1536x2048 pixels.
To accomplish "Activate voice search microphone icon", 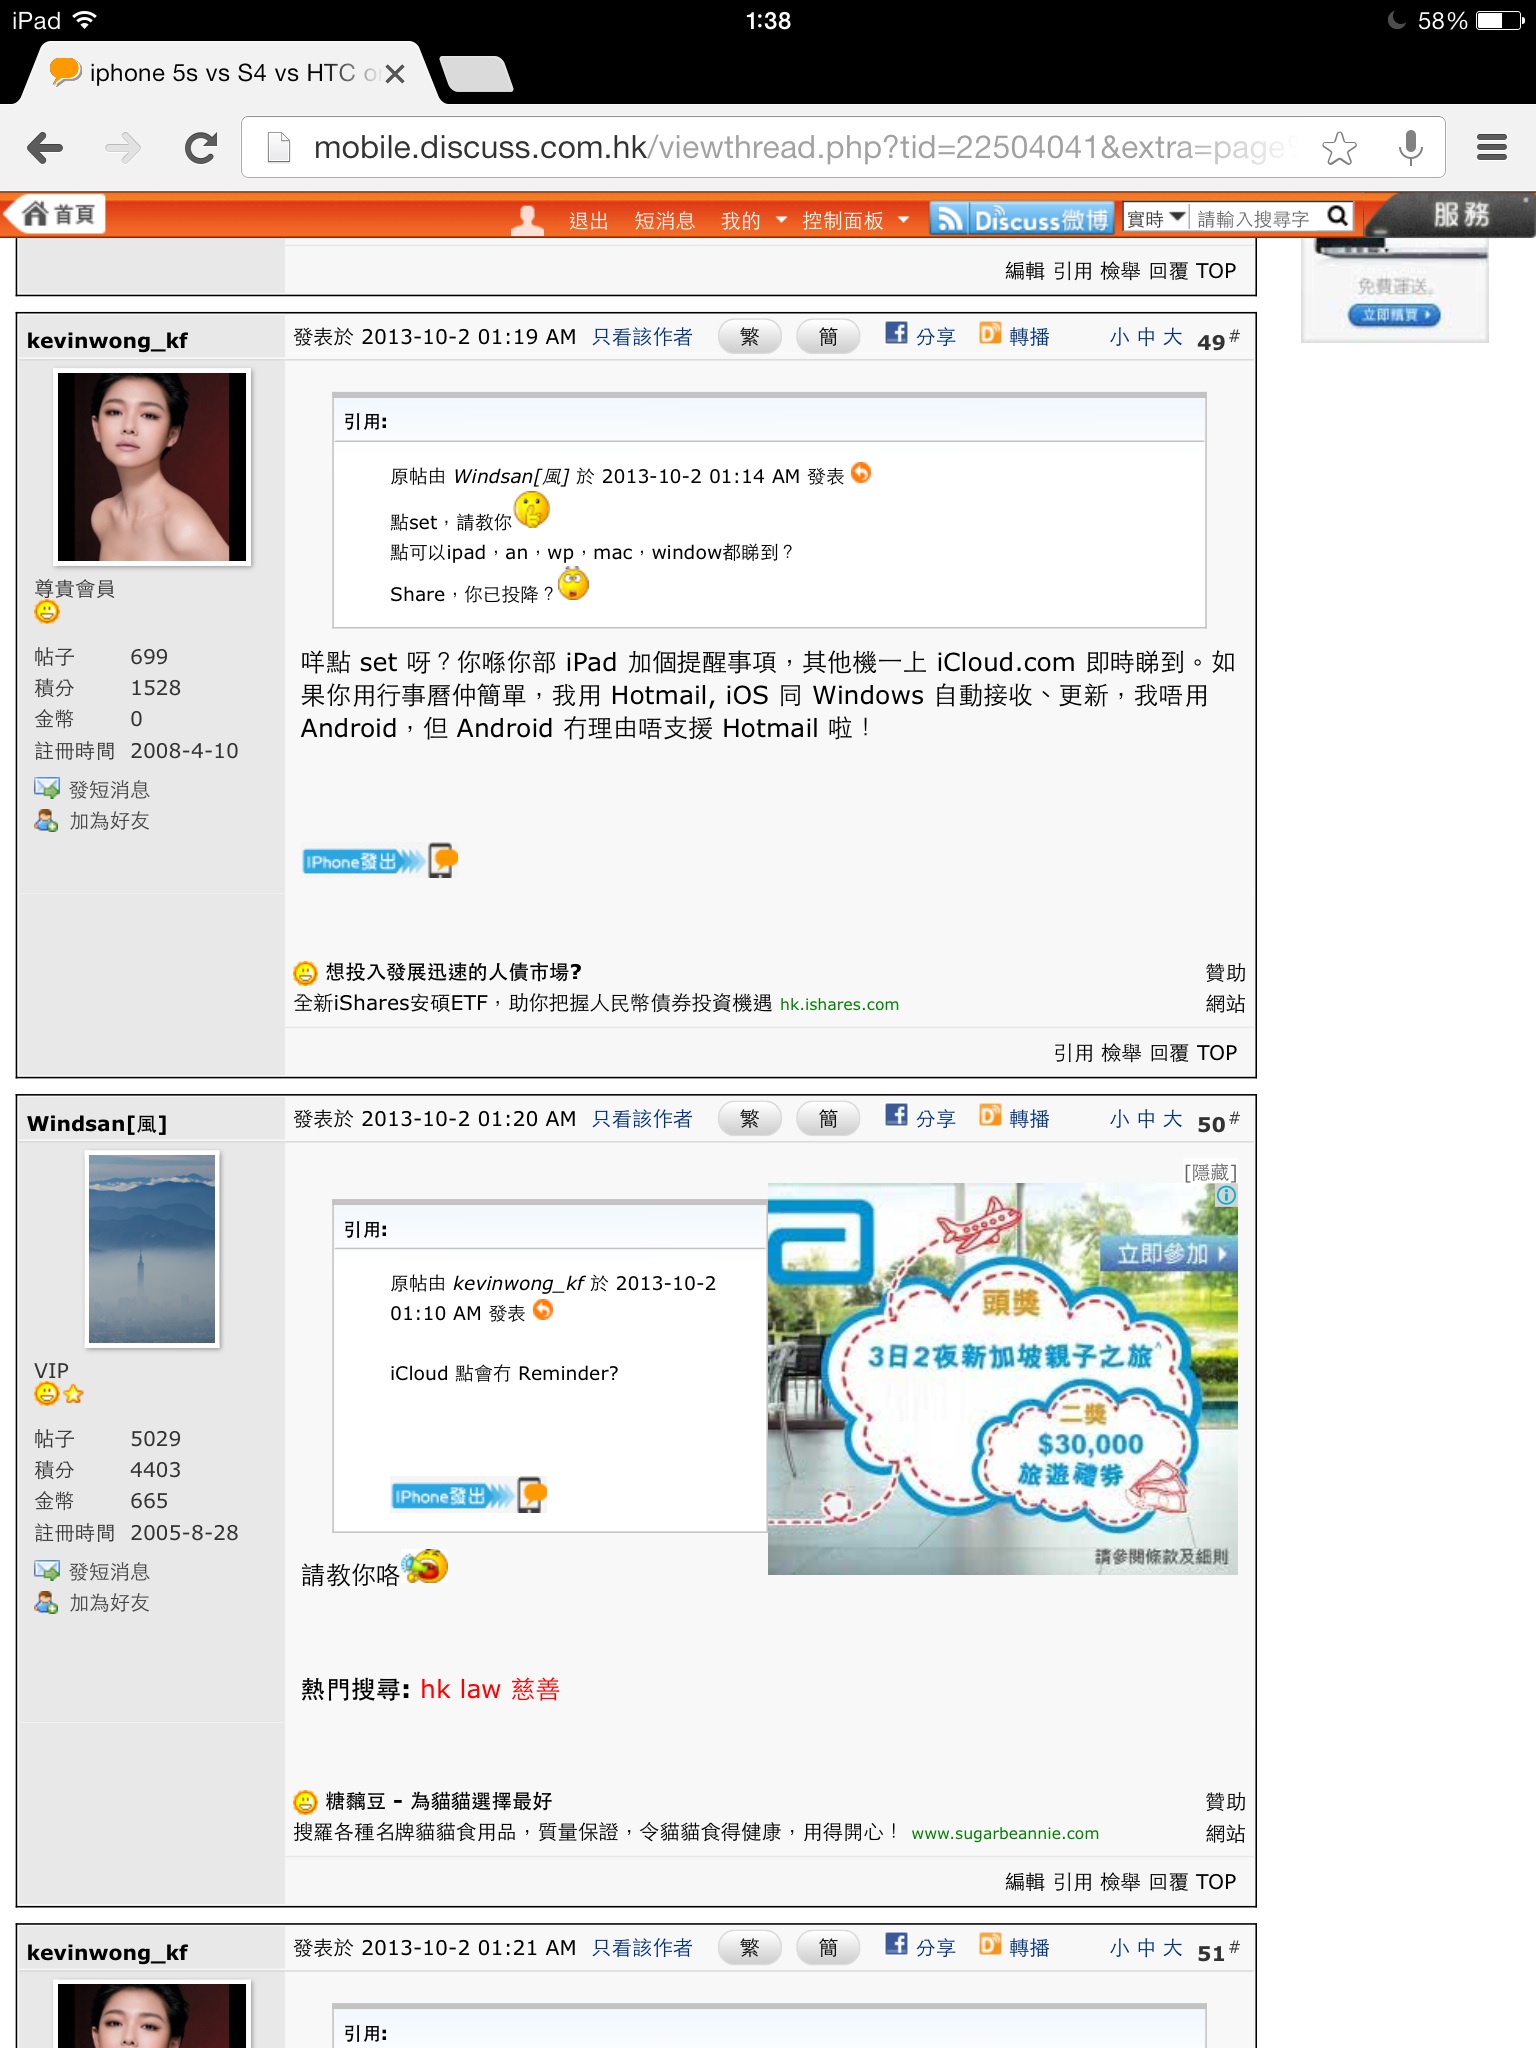I will coord(1410,148).
